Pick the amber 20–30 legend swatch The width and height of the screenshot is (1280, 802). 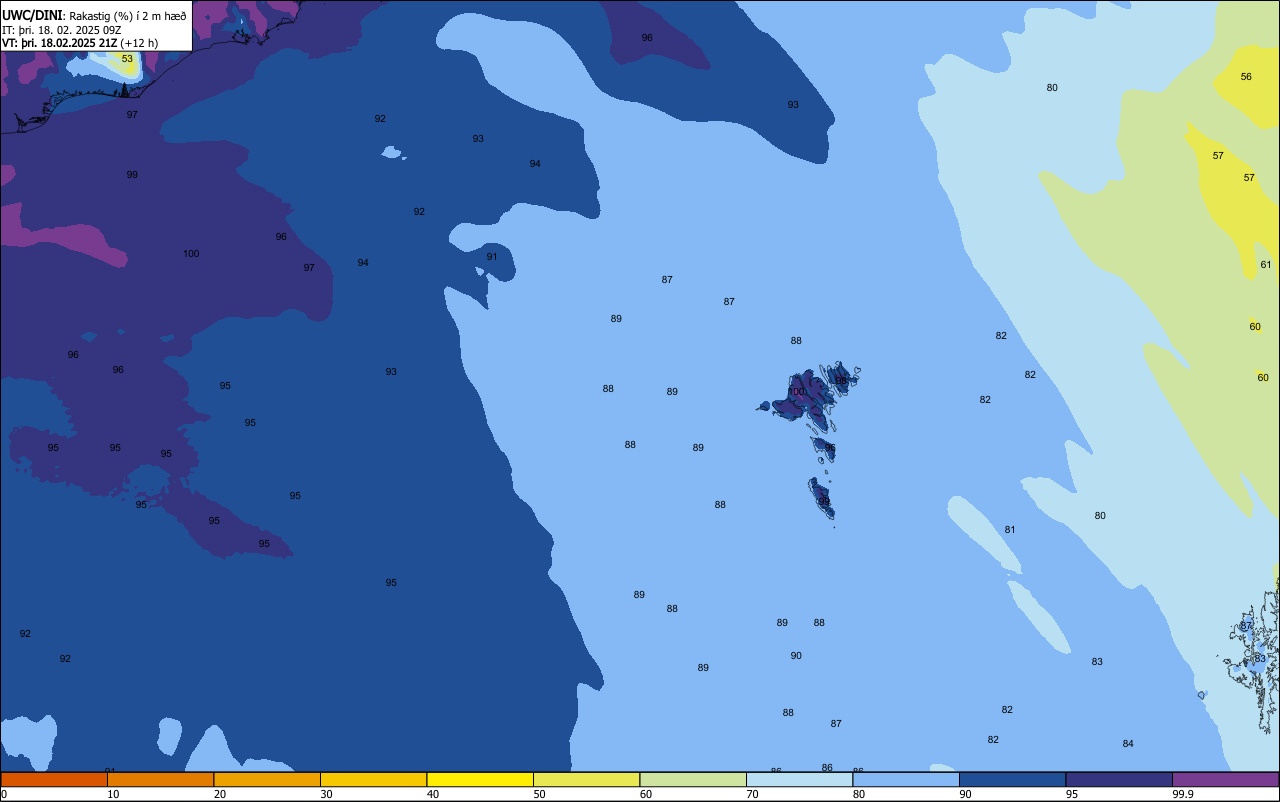[267, 779]
